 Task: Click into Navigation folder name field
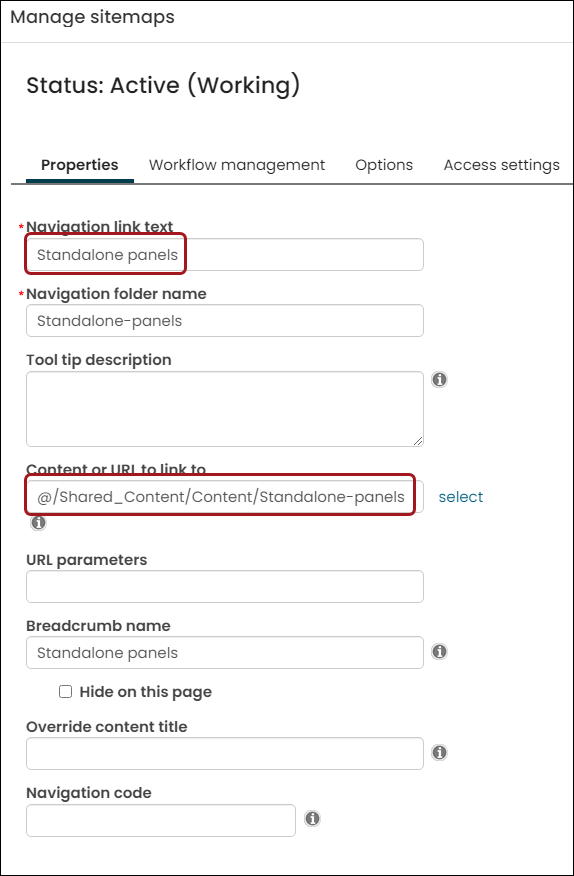tap(225, 321)
